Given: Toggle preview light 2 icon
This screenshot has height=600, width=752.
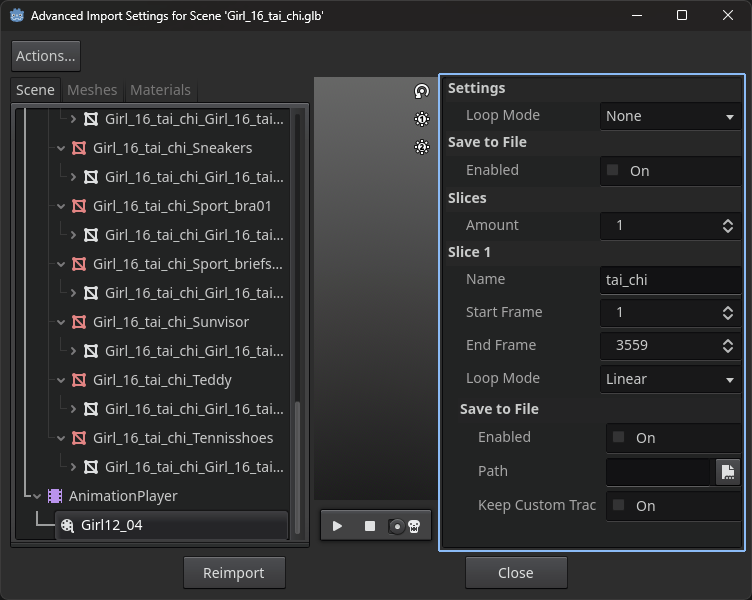Looking at the screenshot, I should tap(422, 147).
